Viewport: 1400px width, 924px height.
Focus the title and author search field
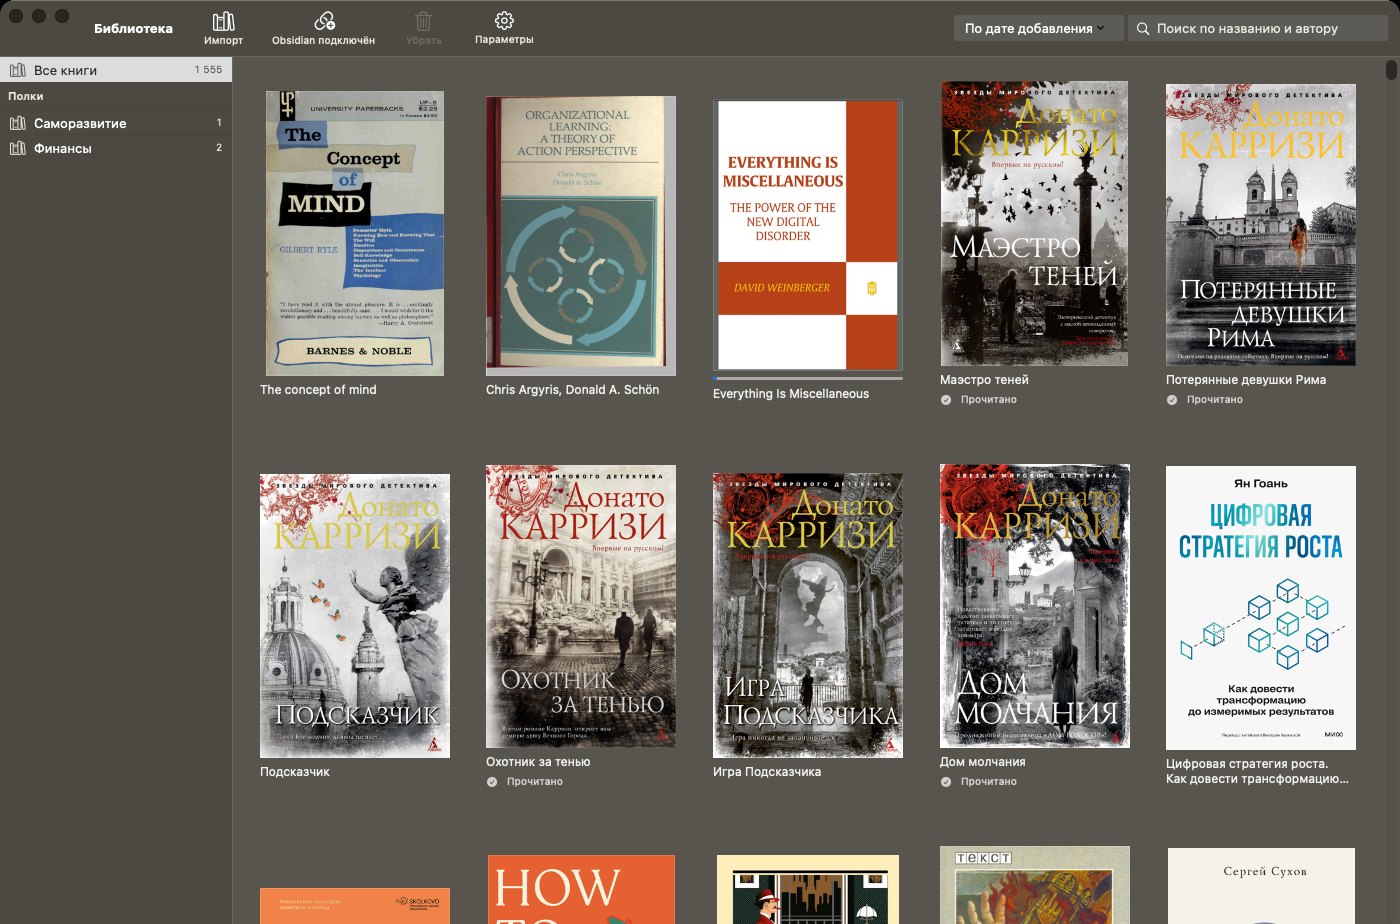1258,29
